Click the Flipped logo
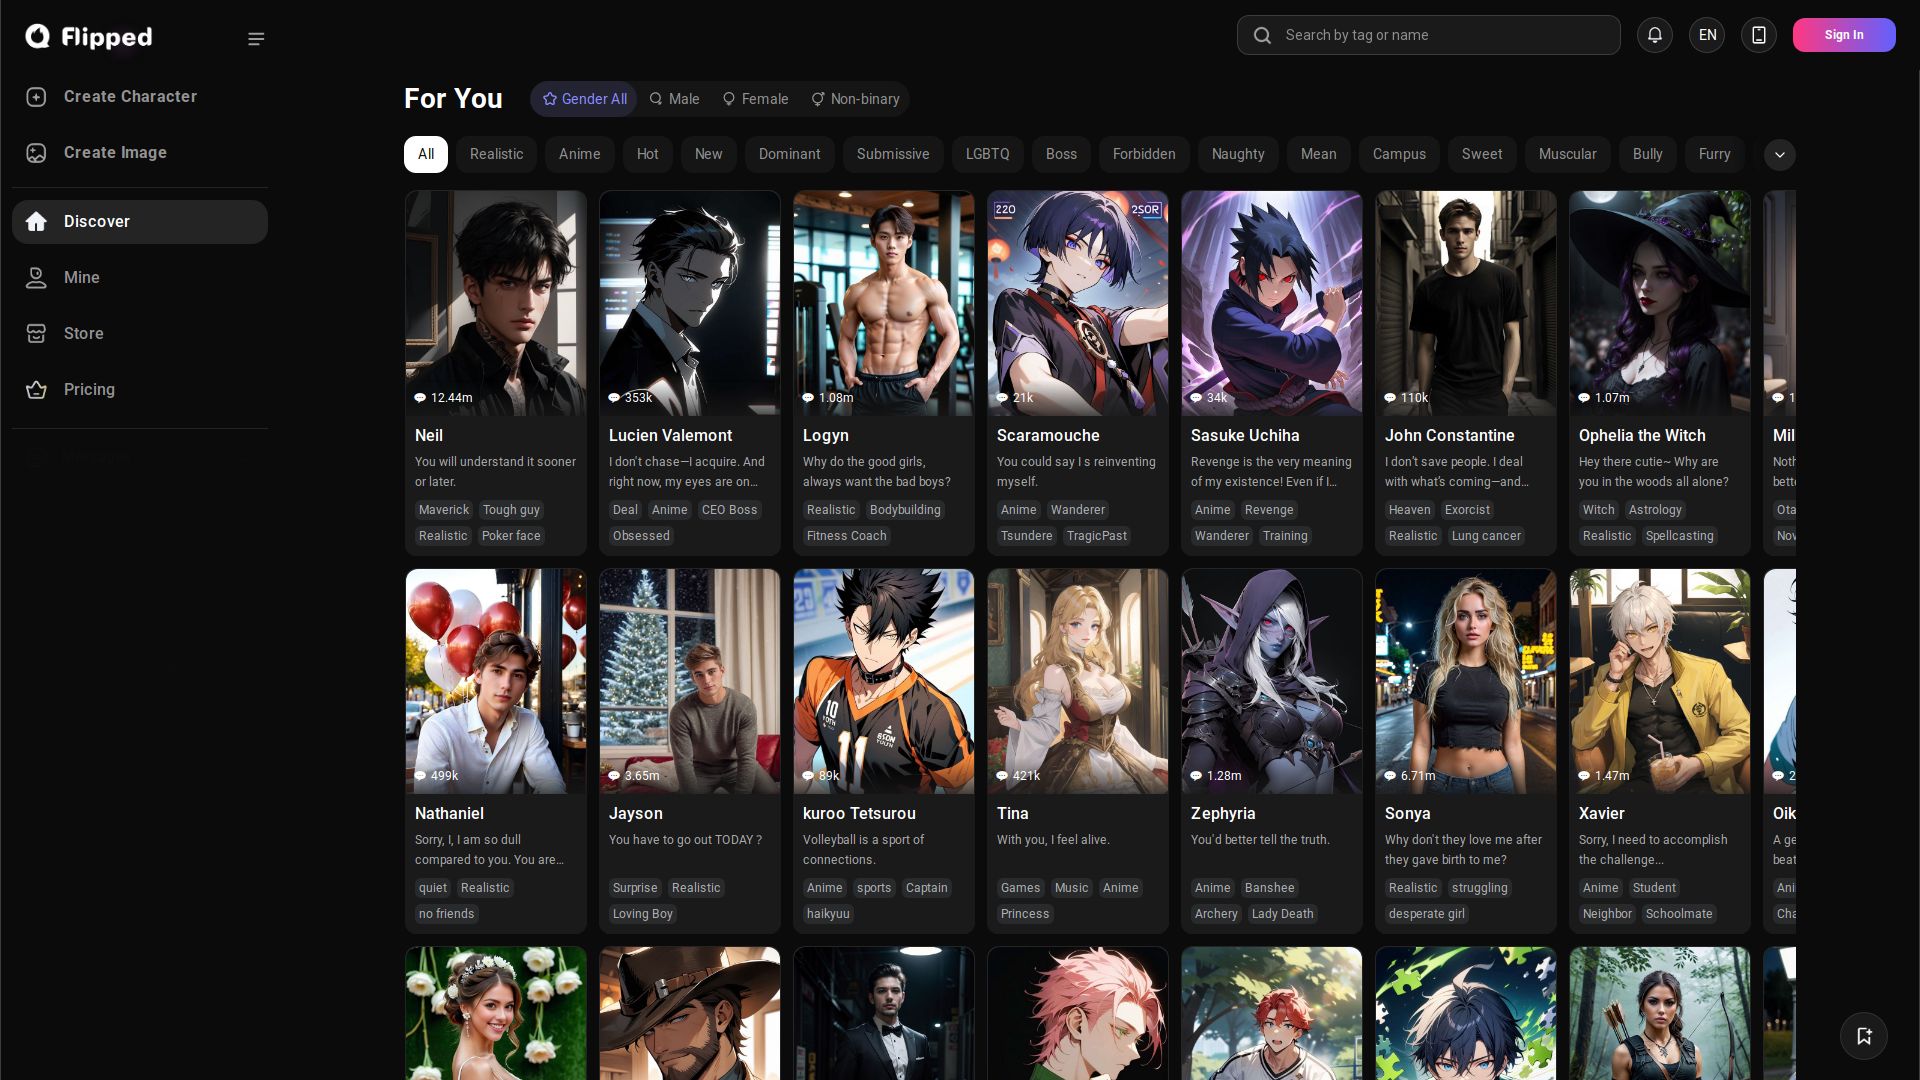Viewport: 1920px width, 1080px height. [89, 37]
